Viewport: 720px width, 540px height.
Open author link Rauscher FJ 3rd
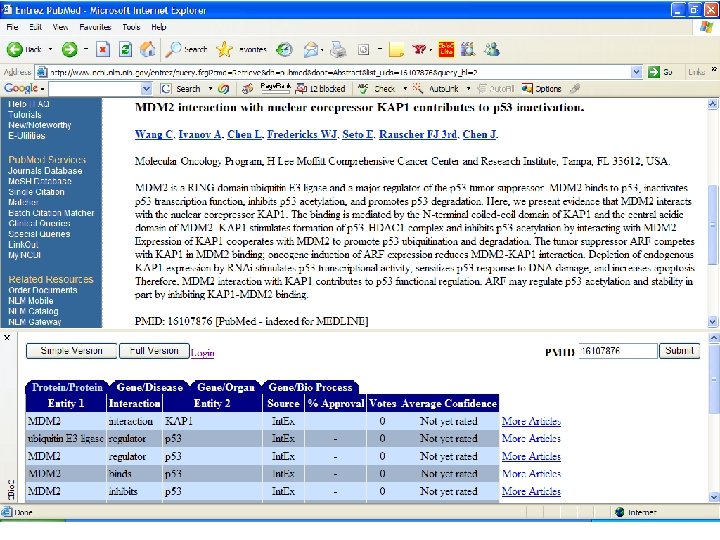tap(418, 134)
